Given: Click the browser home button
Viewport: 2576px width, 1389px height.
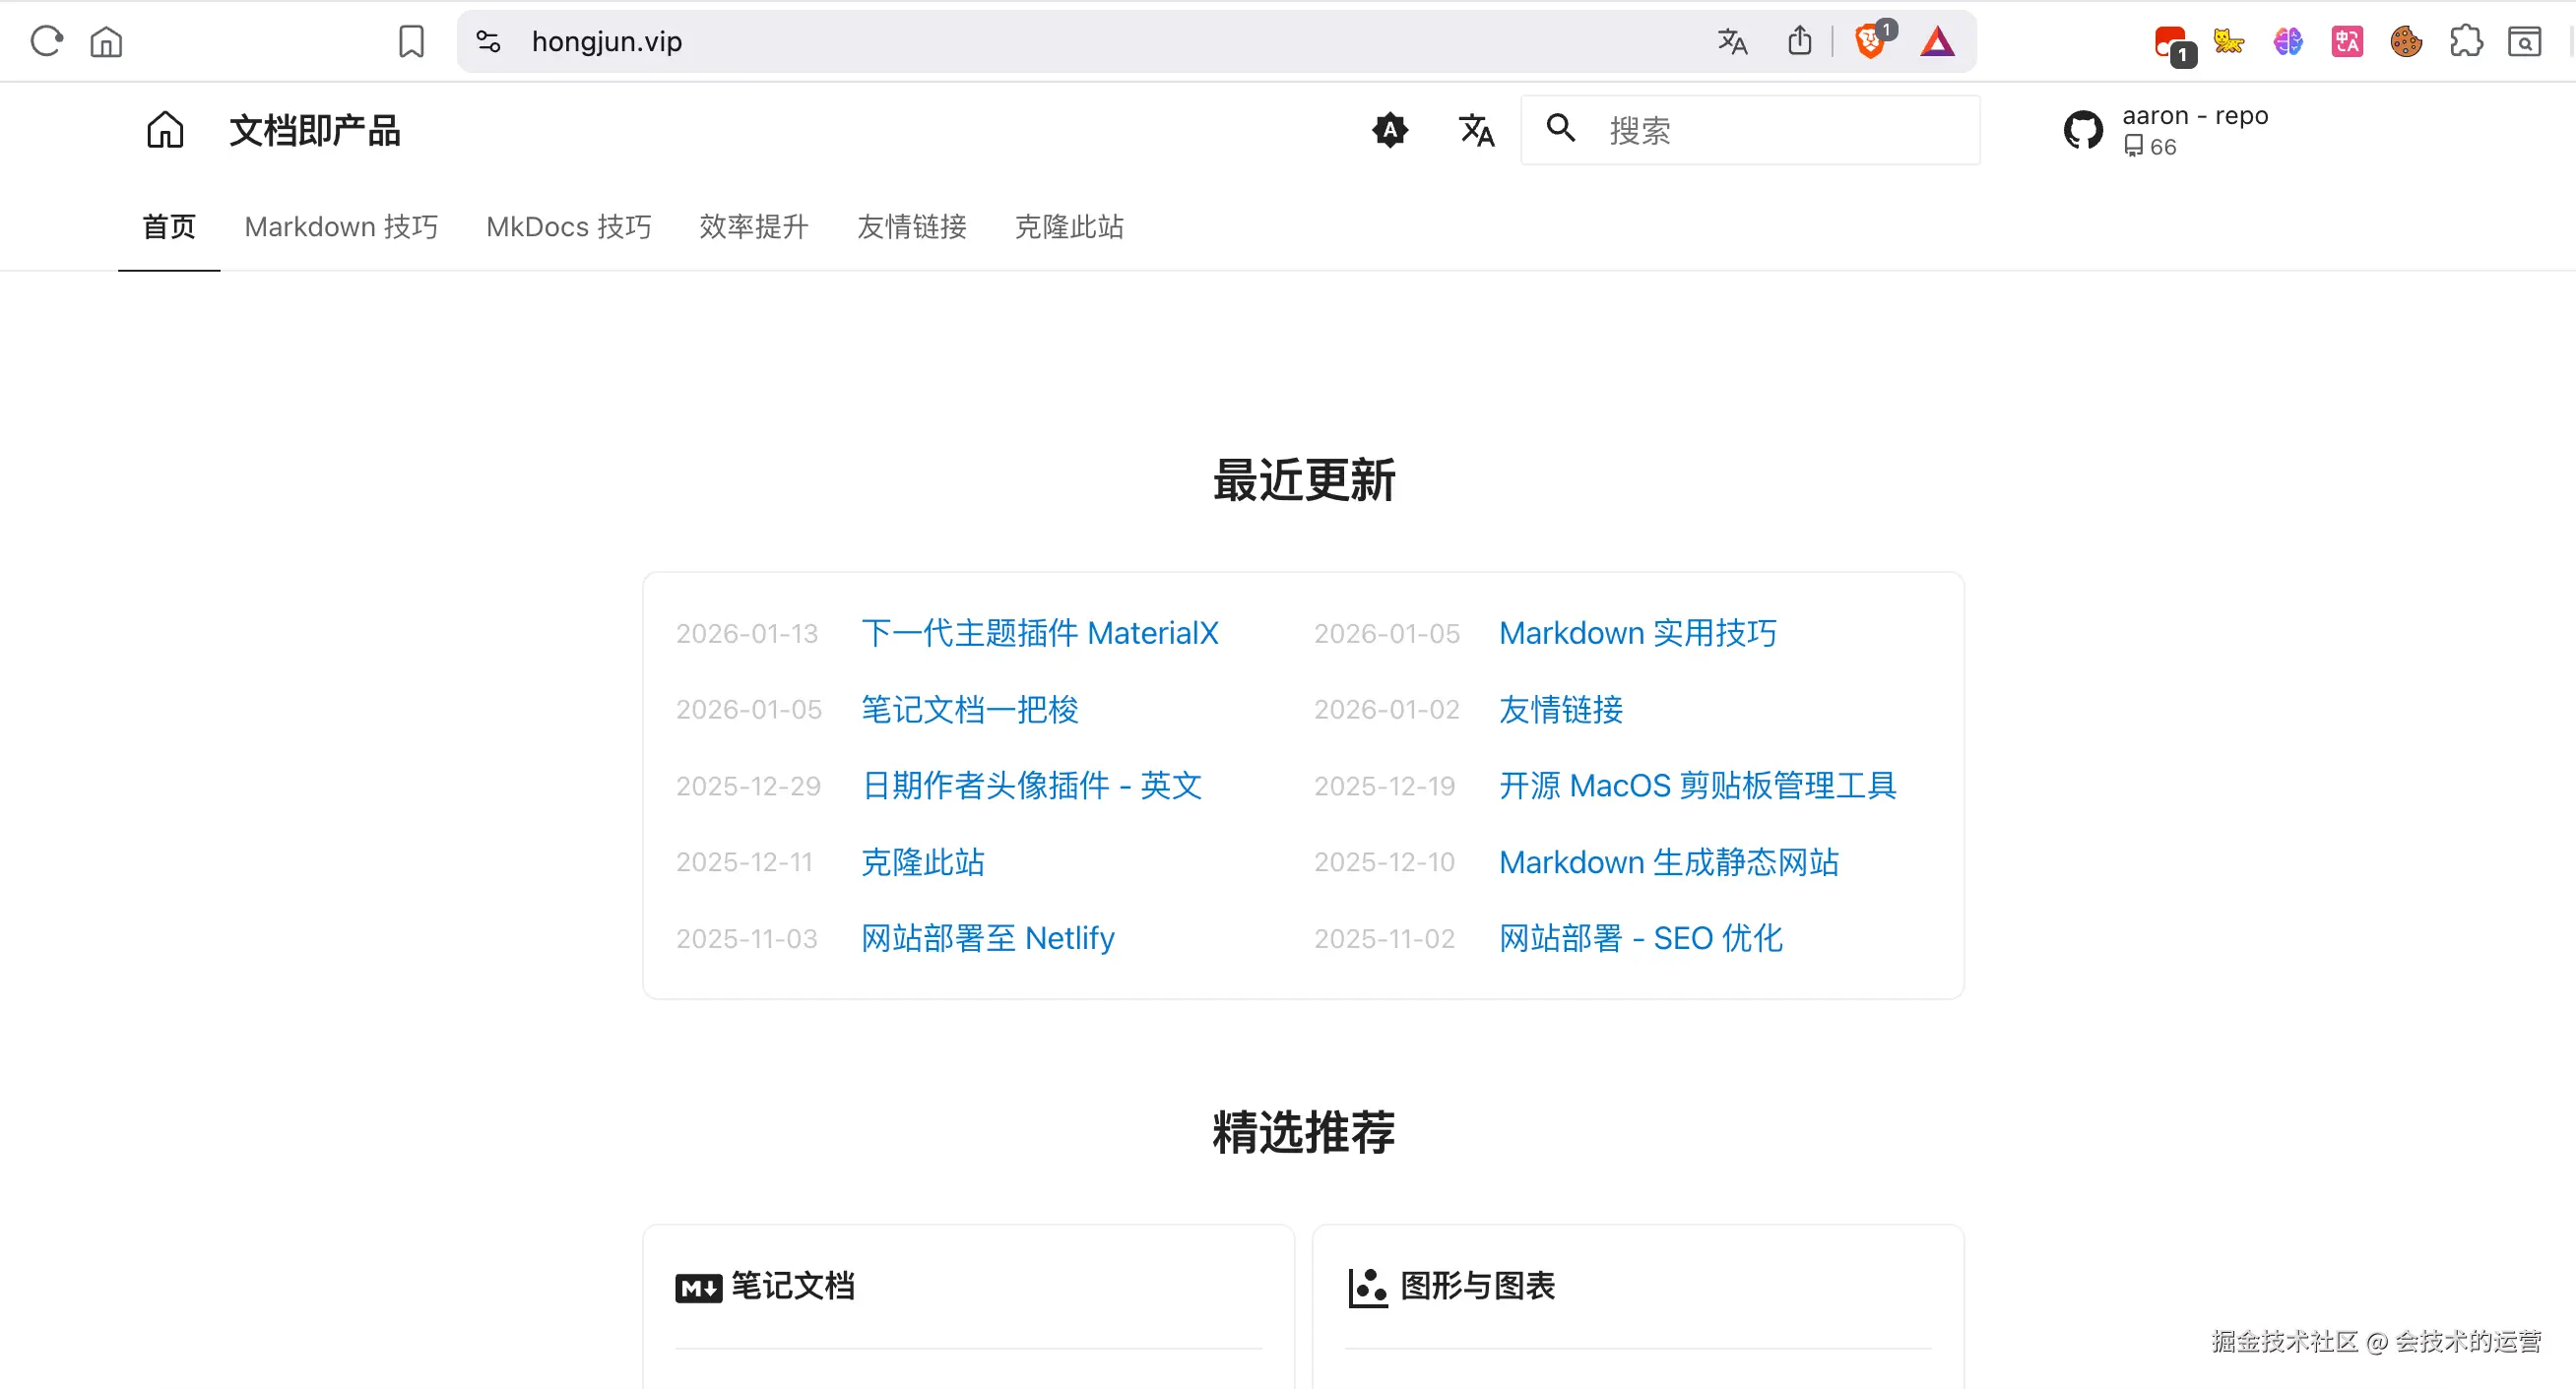Looking at the screenshot, I should [106, 41].
